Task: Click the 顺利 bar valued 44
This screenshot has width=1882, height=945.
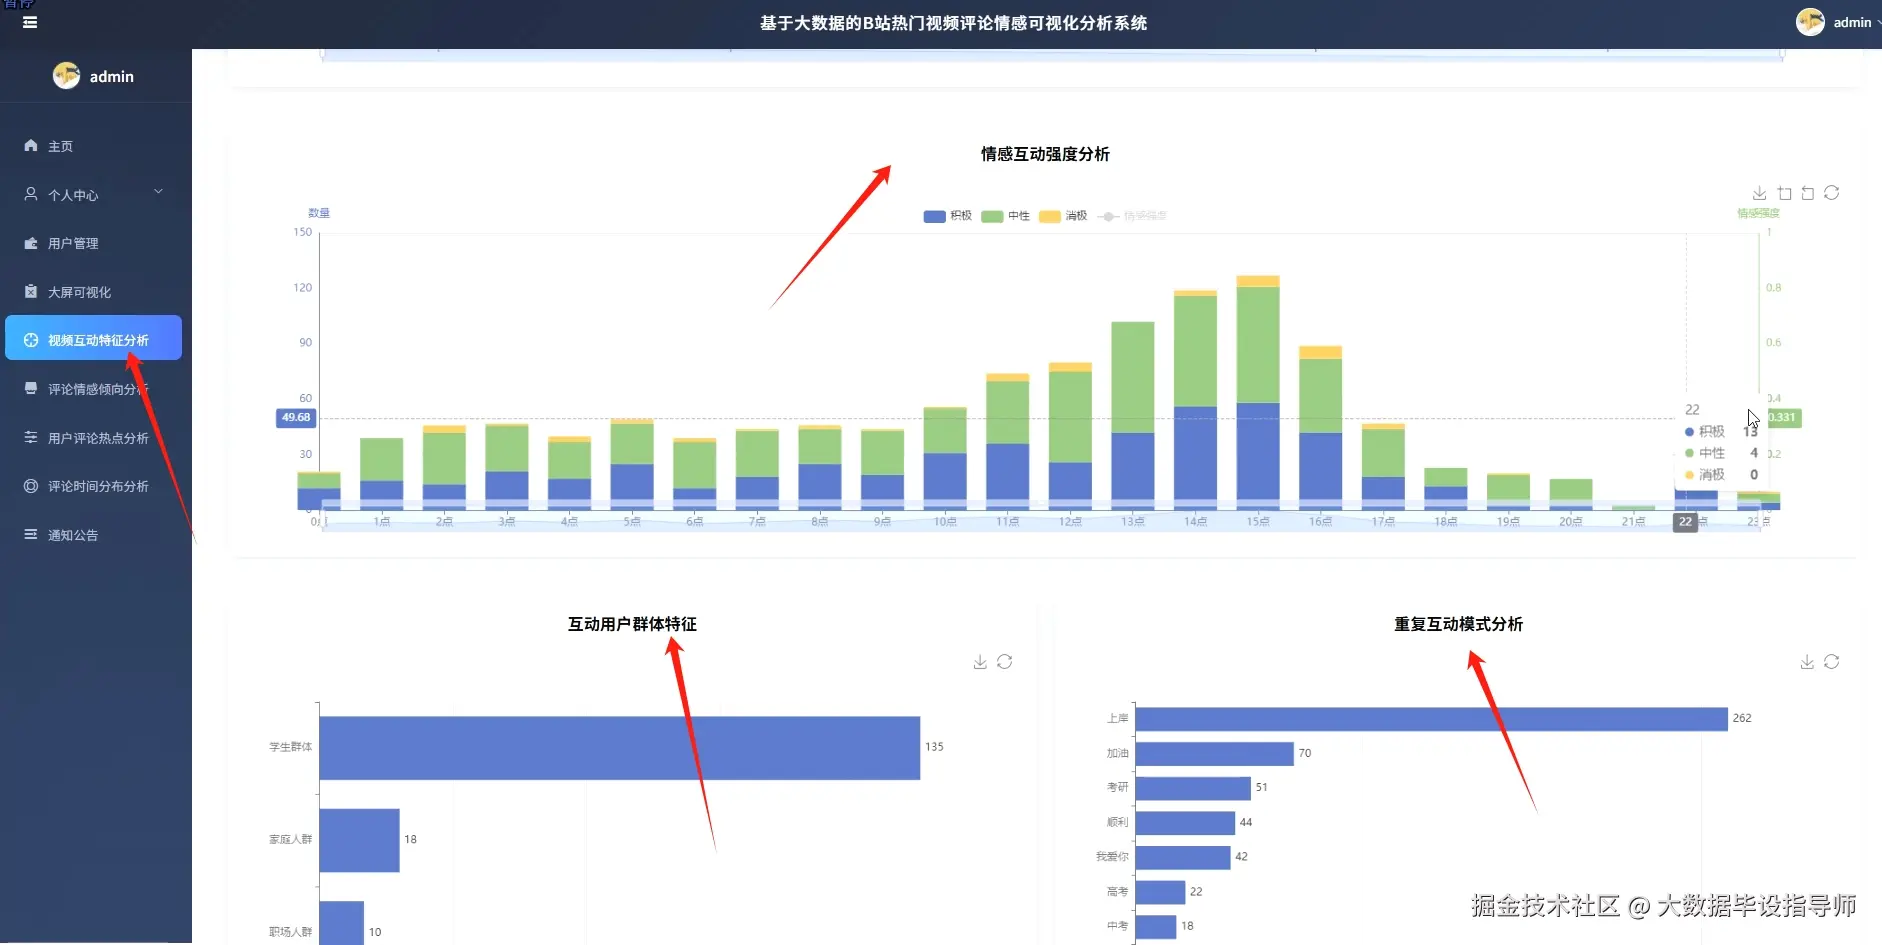Action: pos(1185,822)
